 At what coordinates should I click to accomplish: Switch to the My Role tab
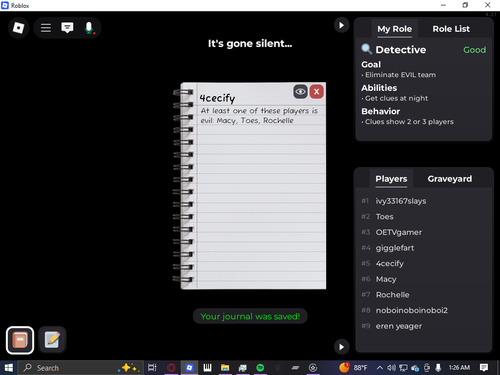(395, 29)
